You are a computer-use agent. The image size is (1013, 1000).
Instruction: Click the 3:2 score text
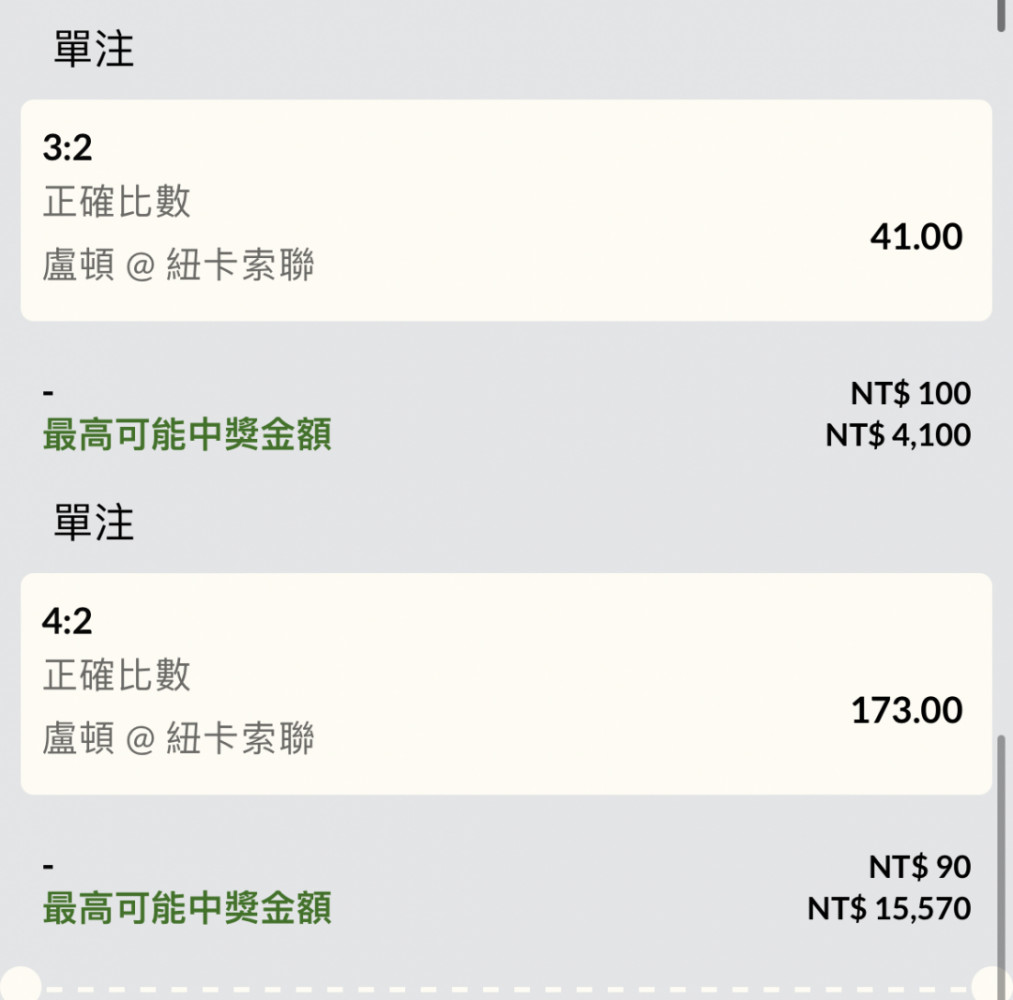[x=67, y=147]
